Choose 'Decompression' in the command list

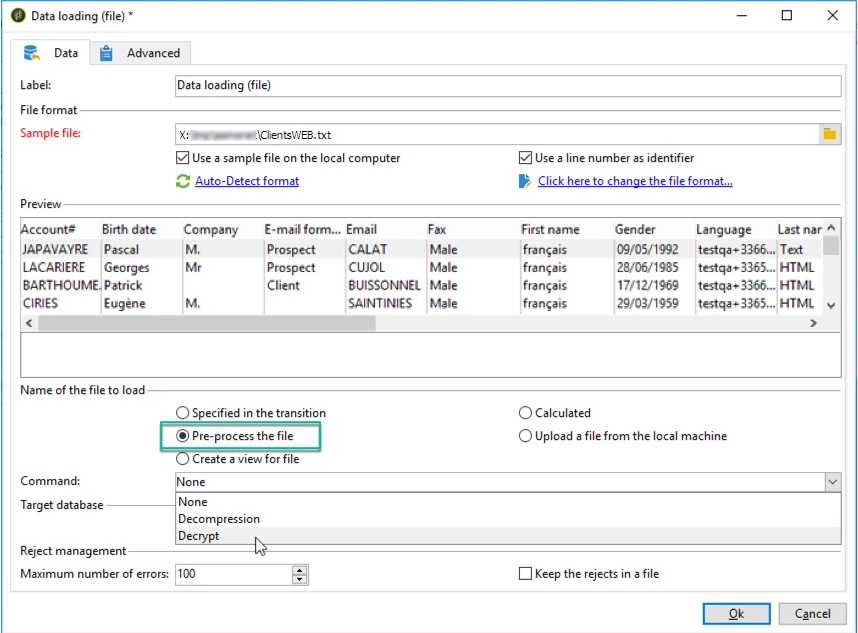point(508,519)
